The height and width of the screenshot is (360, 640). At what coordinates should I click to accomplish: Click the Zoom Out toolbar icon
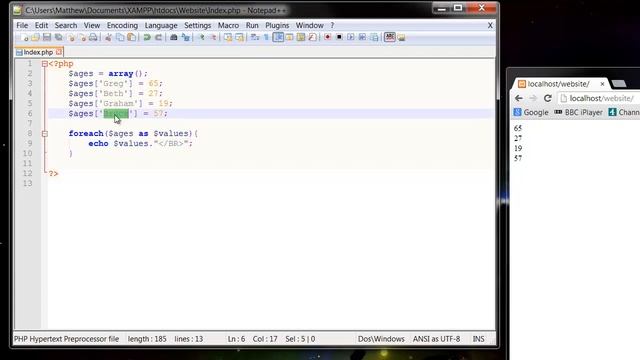214,38
